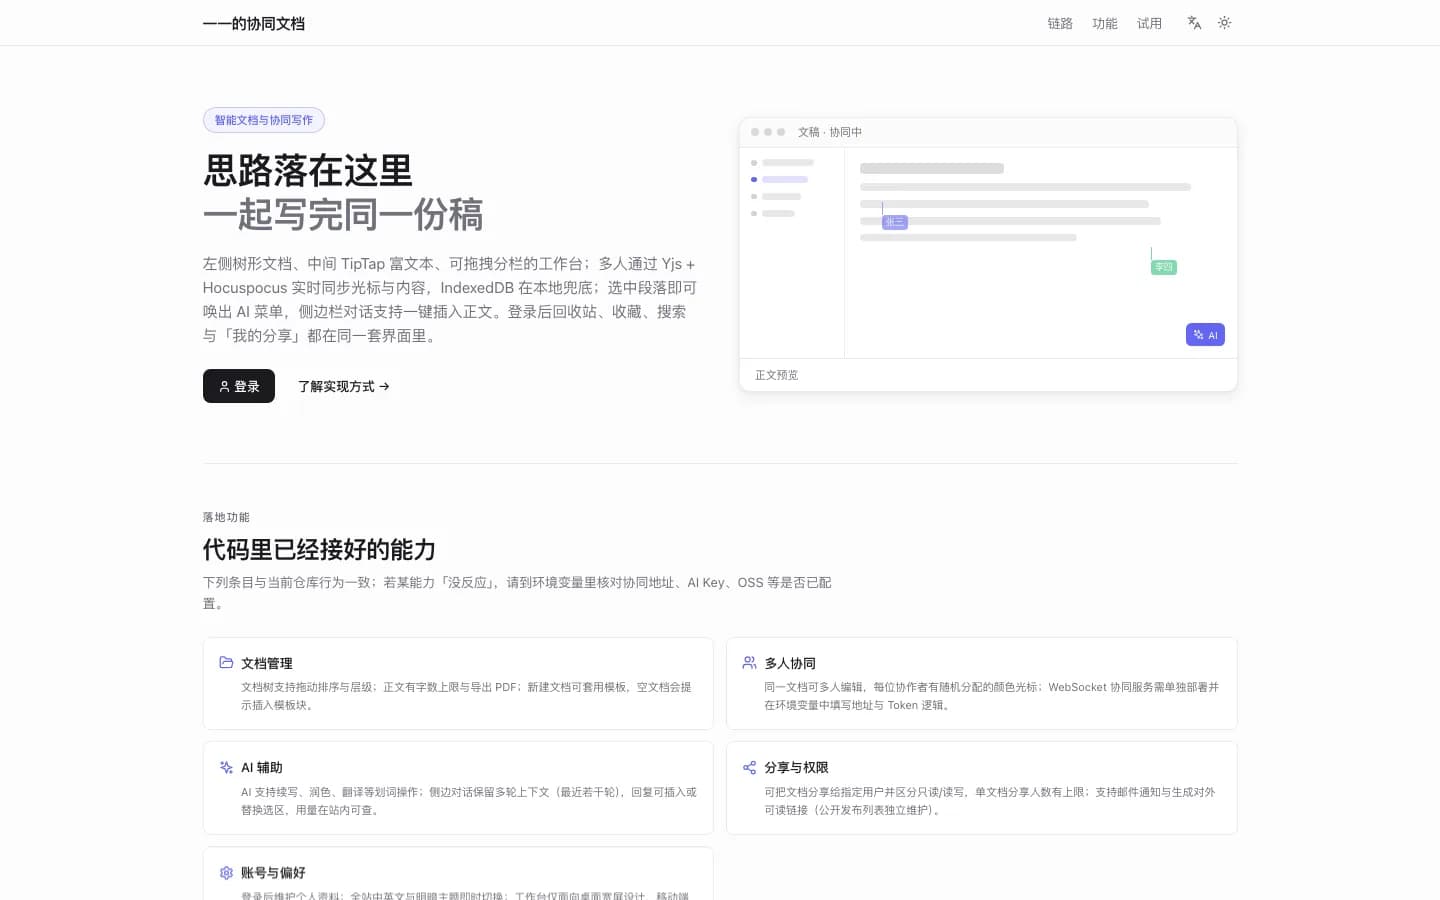Click the 文档管理 card title
This screenshot has height=900, width=1440.
pyautogui.click(x=267, y=663)
